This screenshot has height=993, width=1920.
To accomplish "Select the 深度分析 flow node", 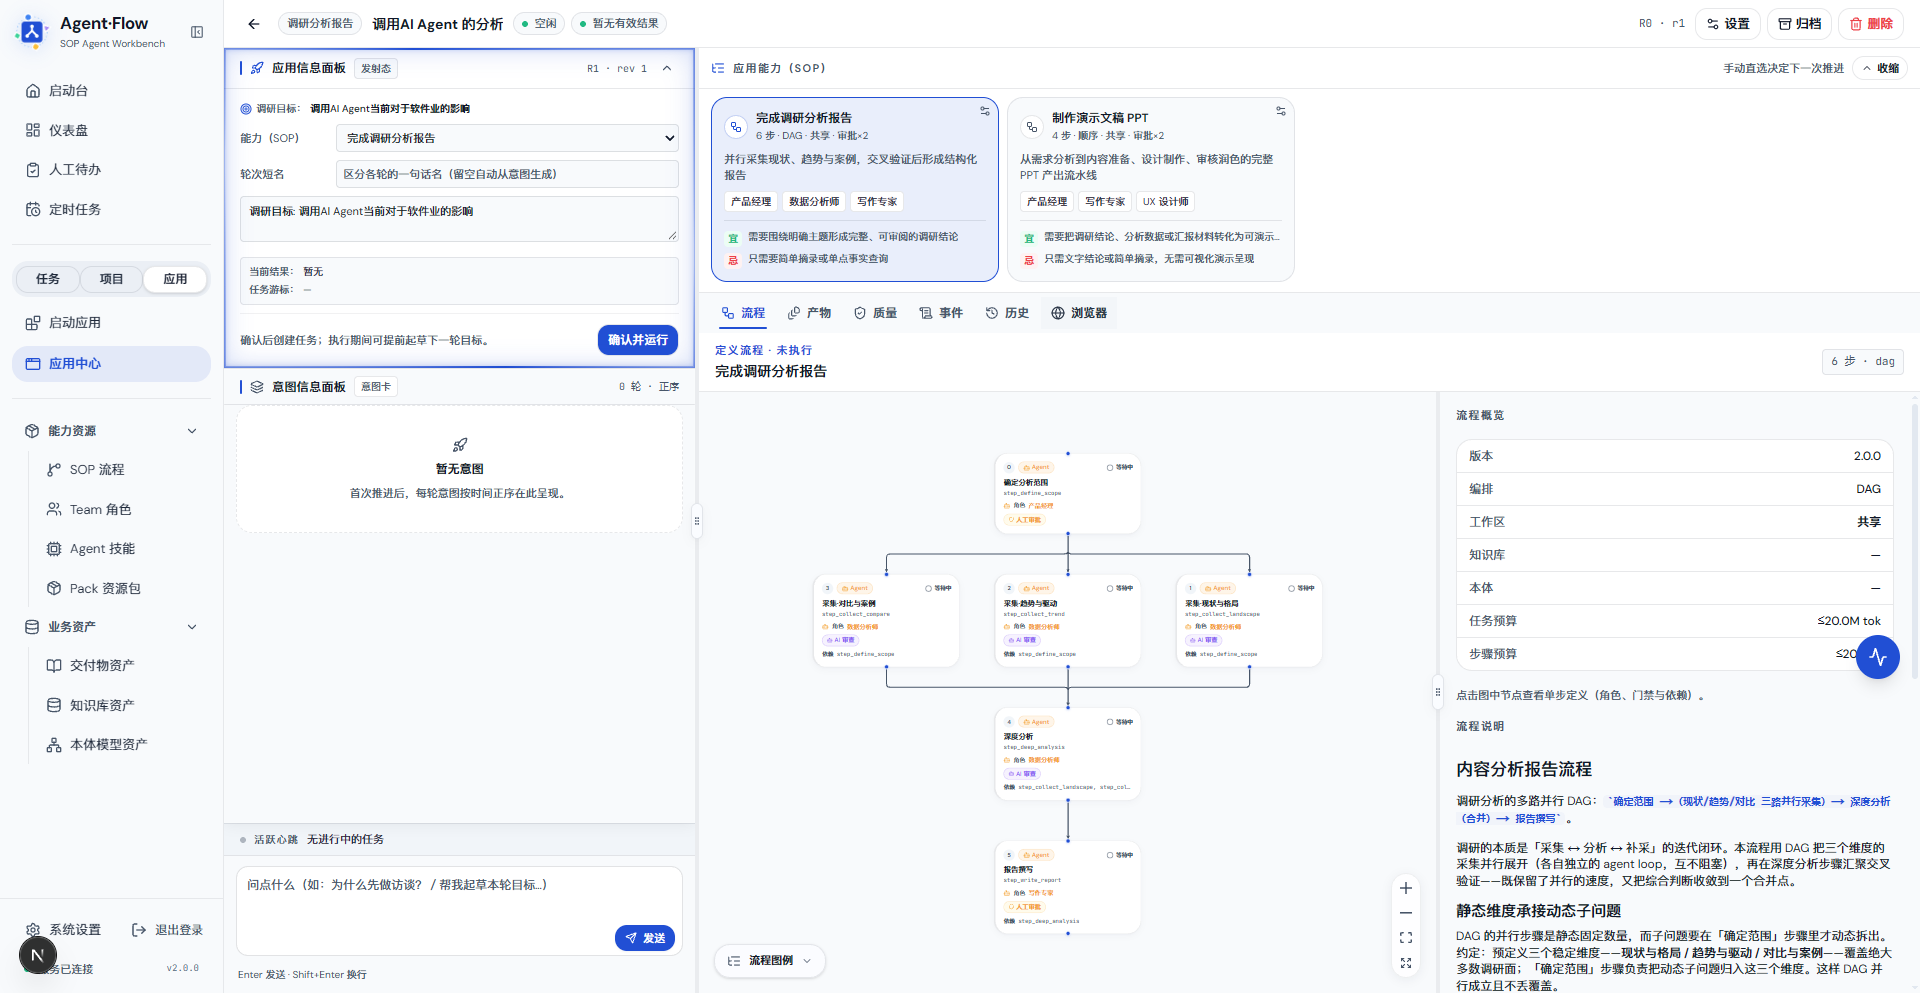I will point(1068,754).
